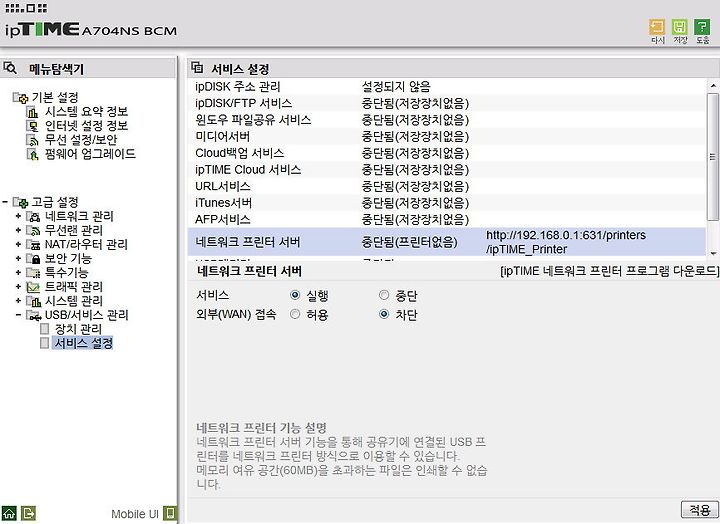Click the 장치 관리 page icon
Screen dimensions: 720x524
(45, 329)
